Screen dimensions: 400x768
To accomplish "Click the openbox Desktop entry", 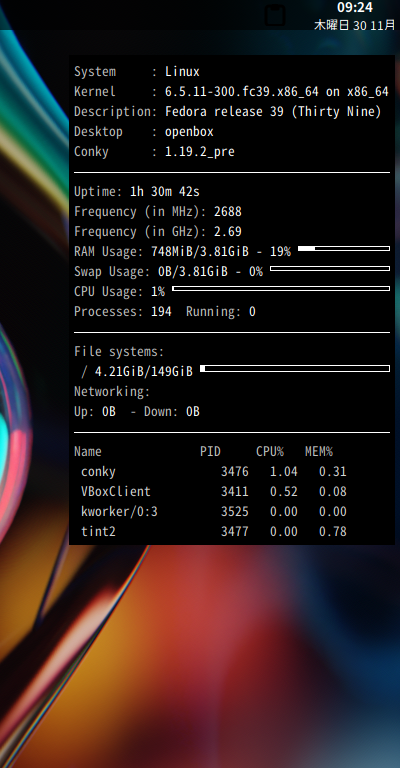I will click(189, 132).
